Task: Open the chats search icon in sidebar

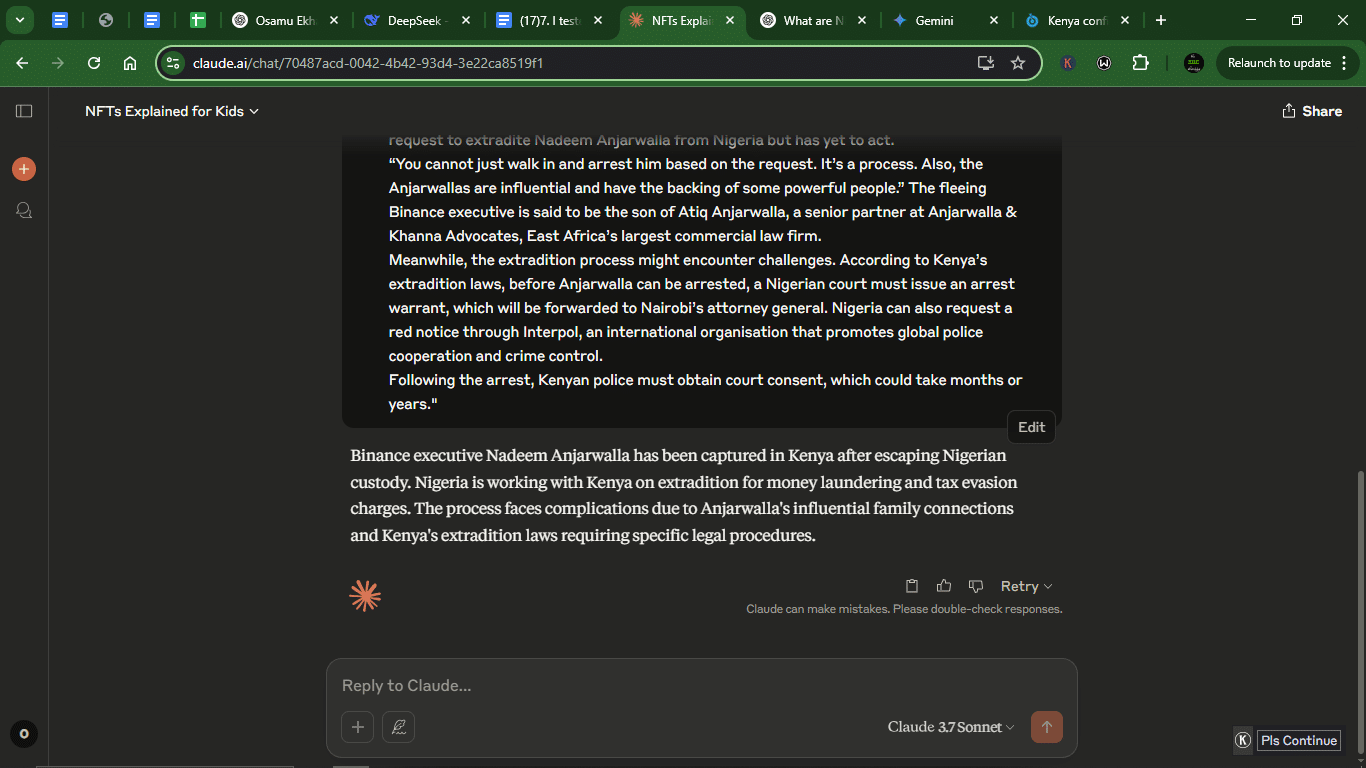Action: pyautogui.click(x=24, y=210)
